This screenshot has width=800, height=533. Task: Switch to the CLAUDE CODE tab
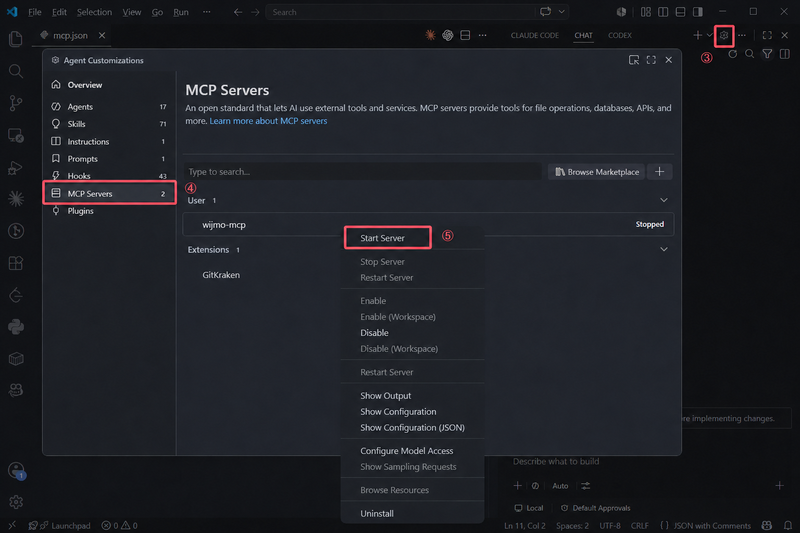[535, 35]
